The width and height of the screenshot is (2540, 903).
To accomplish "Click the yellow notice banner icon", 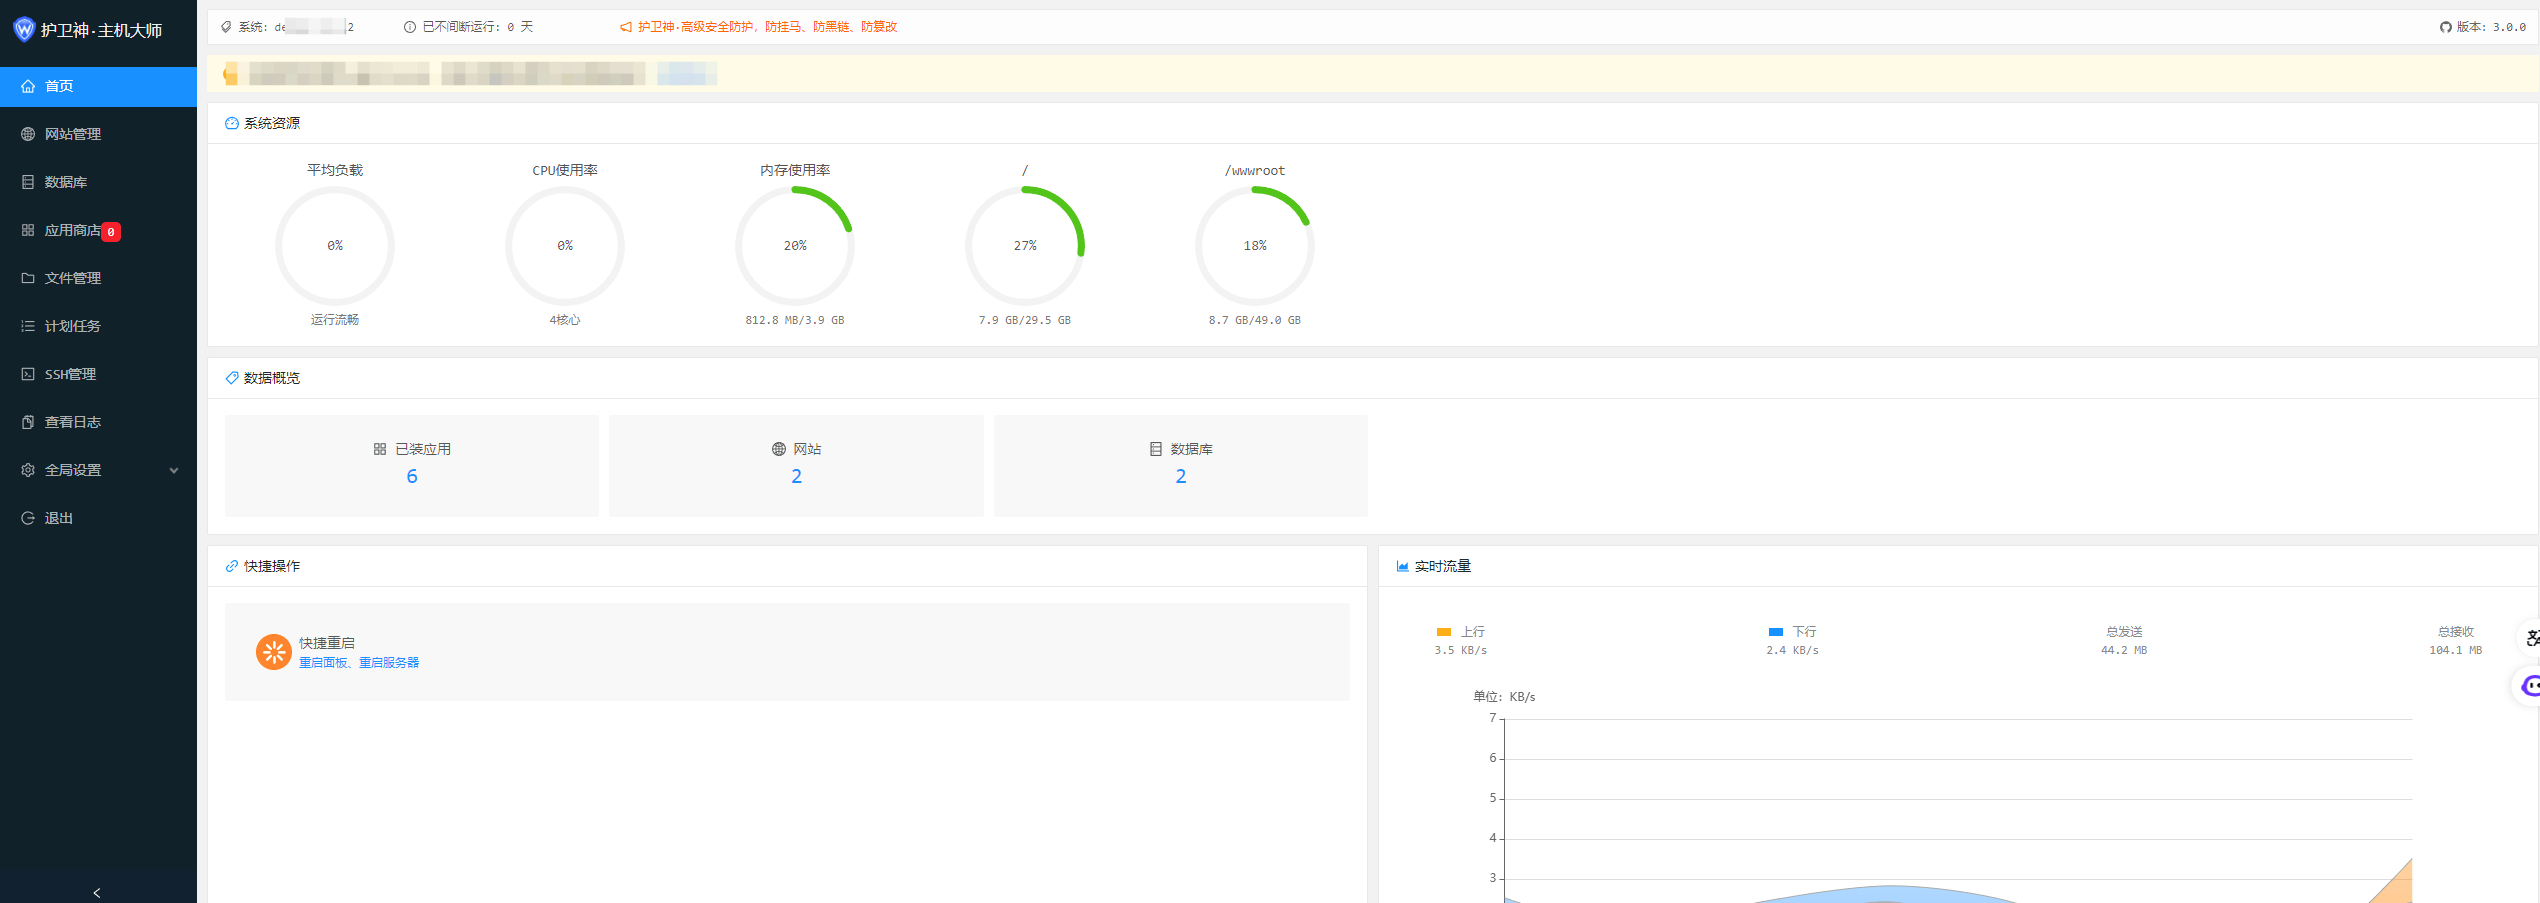I will 231,74.
